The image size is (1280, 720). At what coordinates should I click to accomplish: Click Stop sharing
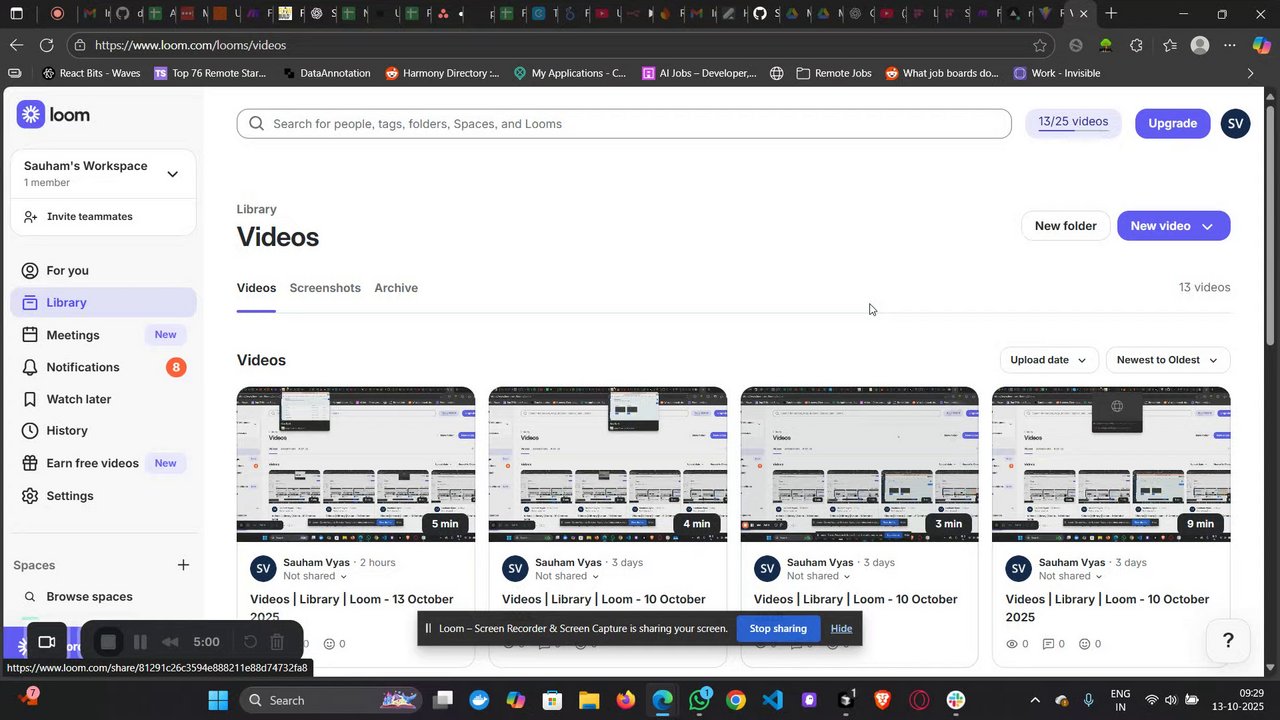(x=778, y=628)
